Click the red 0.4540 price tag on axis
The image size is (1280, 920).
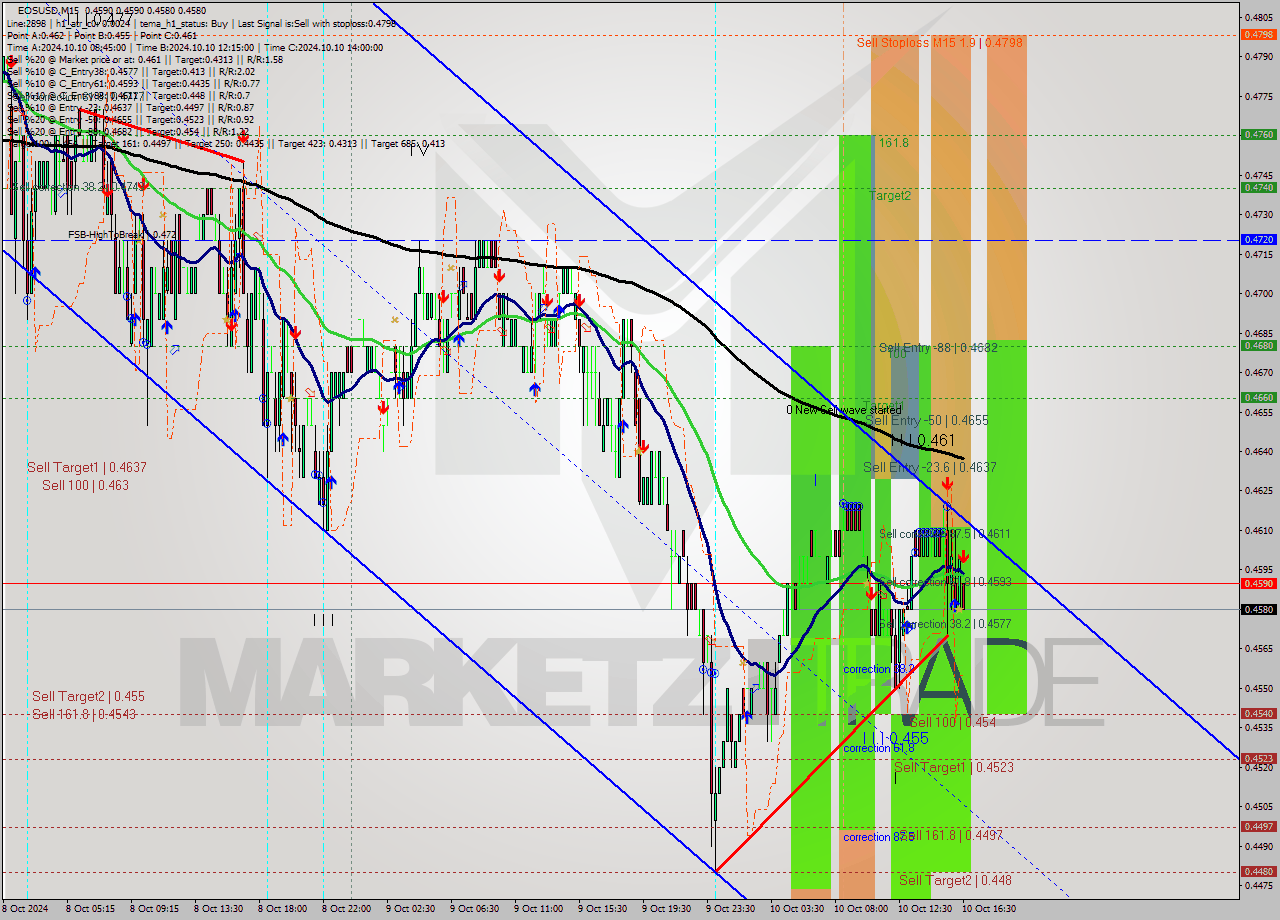(1258, 714)
